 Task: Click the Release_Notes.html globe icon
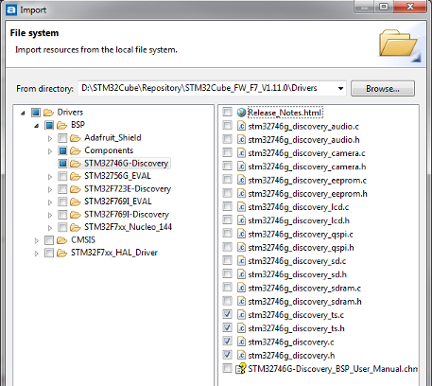coord(241,112)
